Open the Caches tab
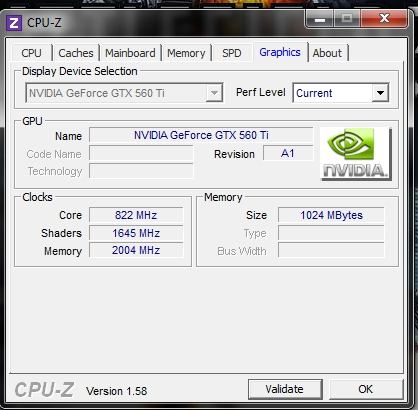Viewport: 418px width, 410px height. click(x=76, y=53)
